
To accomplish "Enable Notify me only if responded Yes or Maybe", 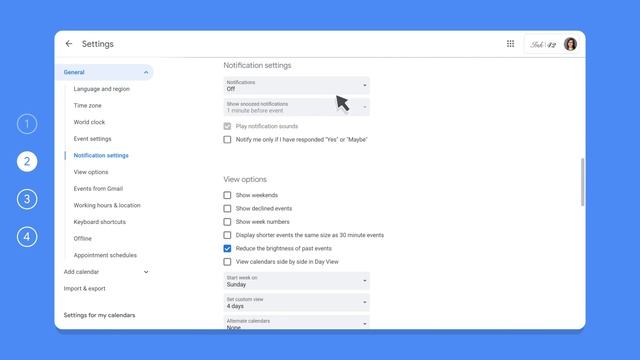I will (227, 140).
